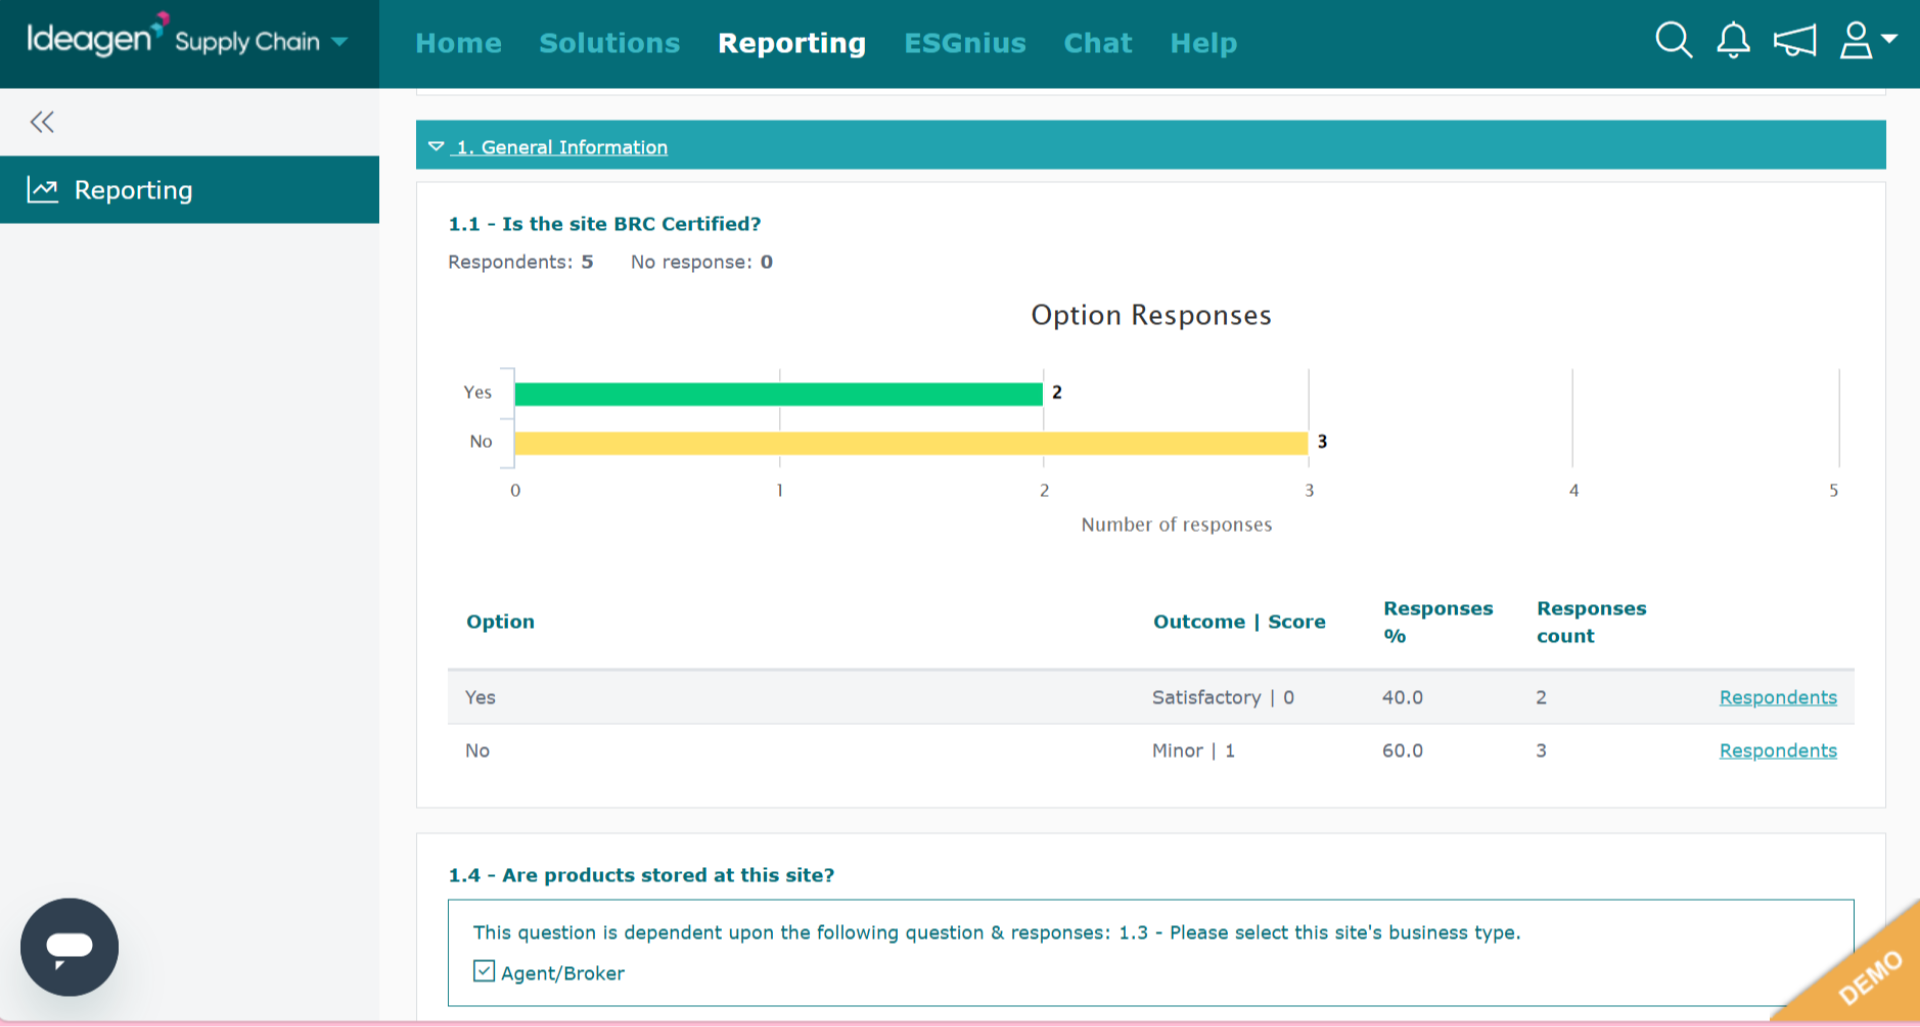Click question 1.4 products stored heading
The width and height of the screenshot is (1920, 1027).
[x=641, y=875]
